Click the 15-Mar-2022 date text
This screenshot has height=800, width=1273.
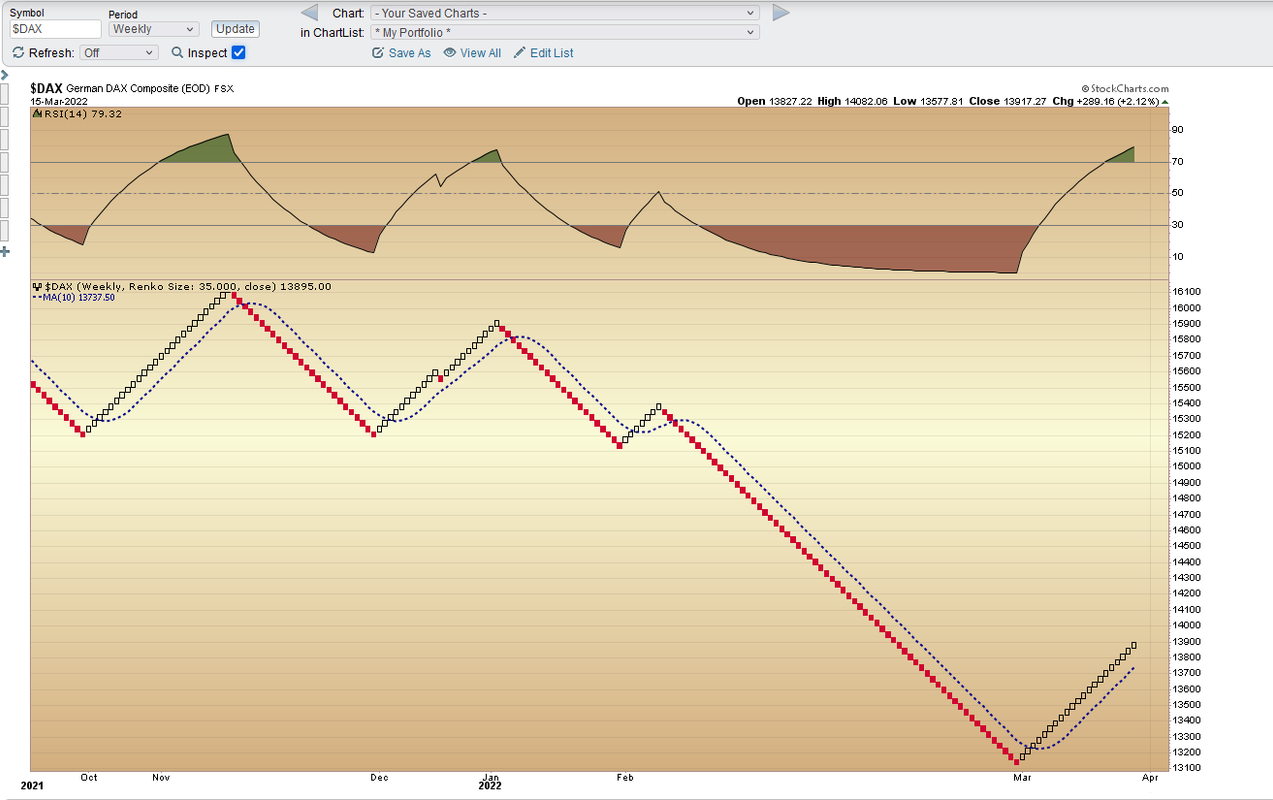coord(59,101)
